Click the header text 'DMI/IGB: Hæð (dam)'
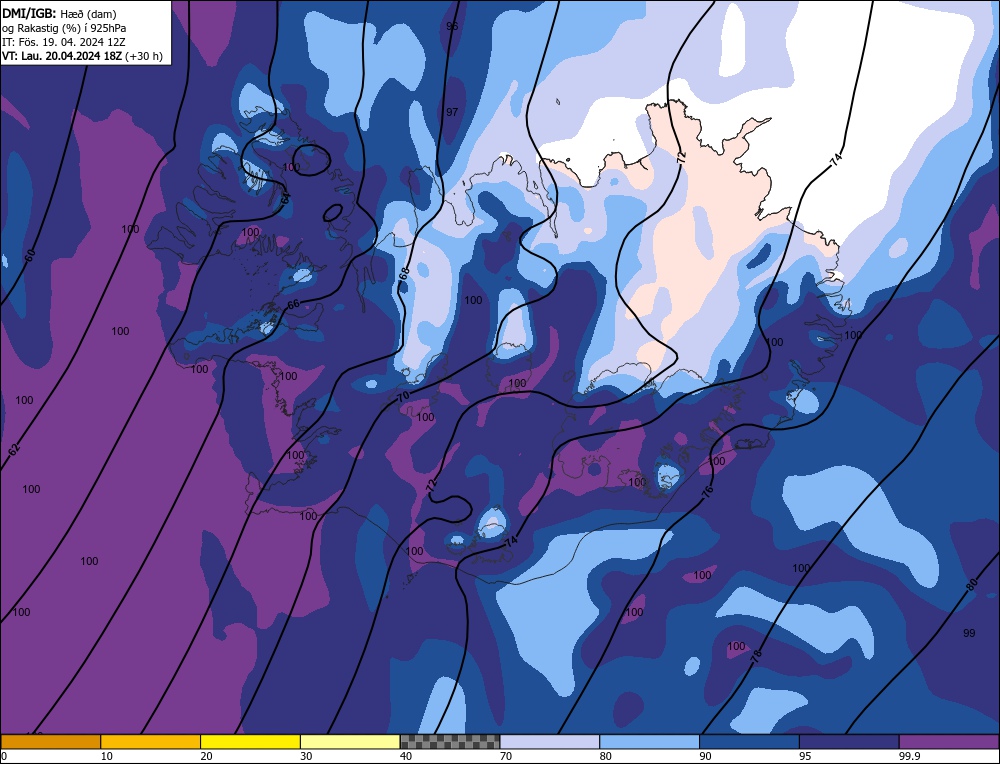 point(59,13)
